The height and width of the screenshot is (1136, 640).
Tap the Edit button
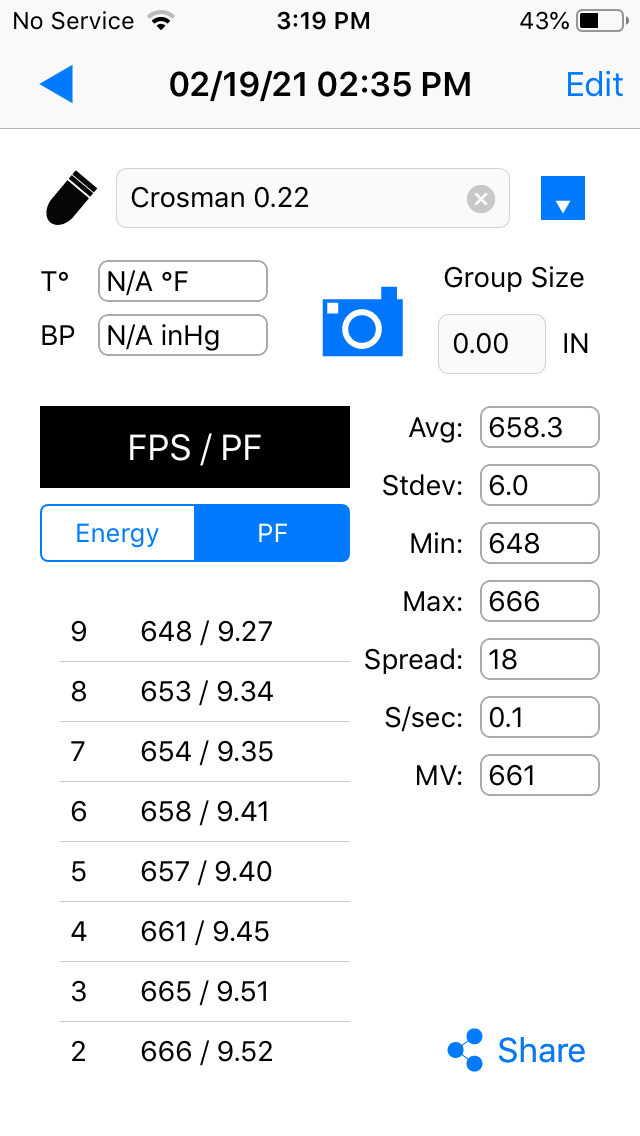(594, 84)
